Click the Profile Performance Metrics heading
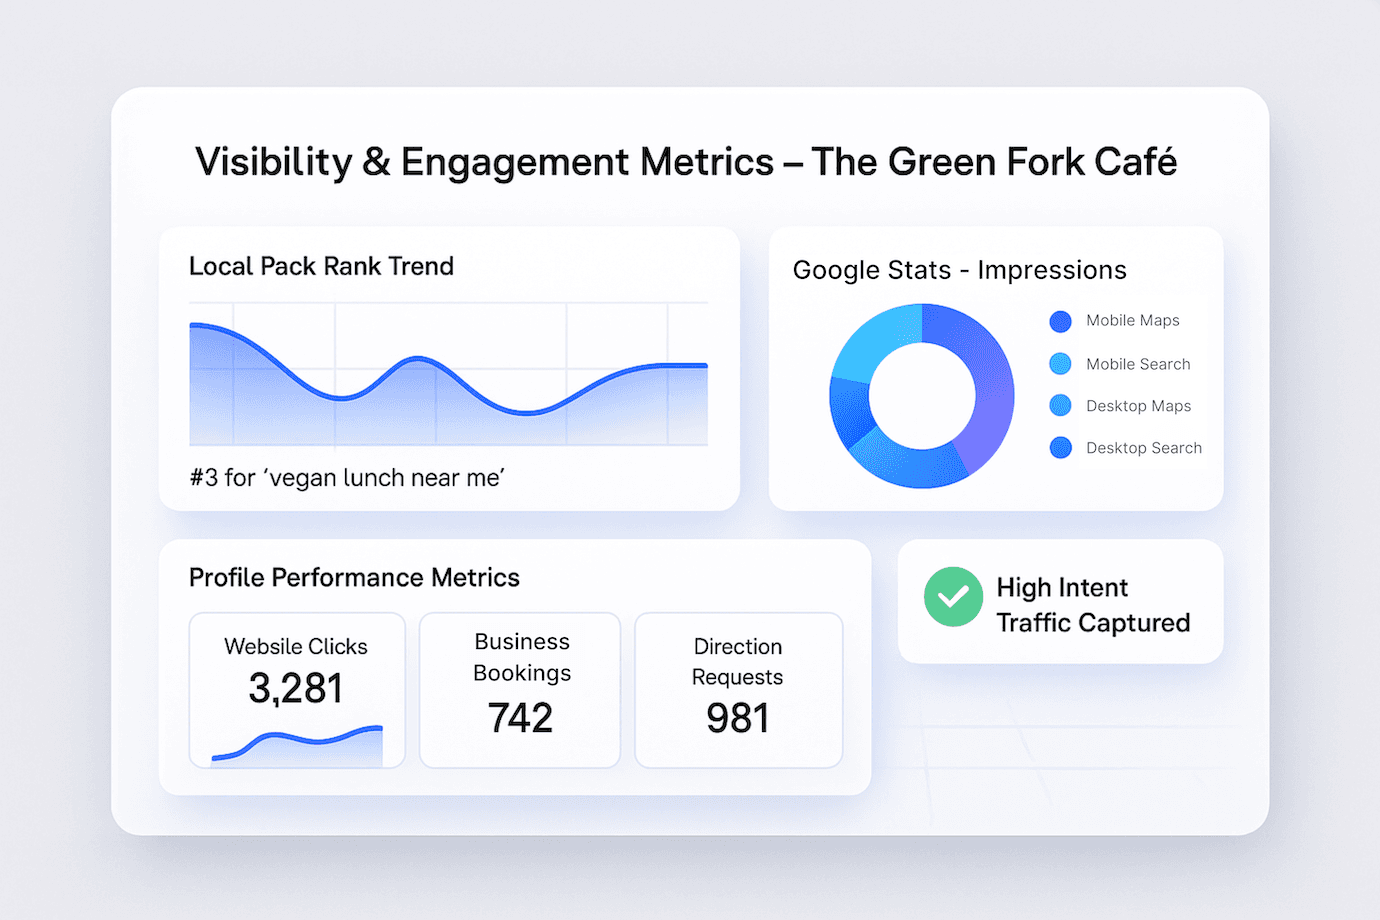Viewport: 1380px width, 920px height. click(x=354, y=578)
